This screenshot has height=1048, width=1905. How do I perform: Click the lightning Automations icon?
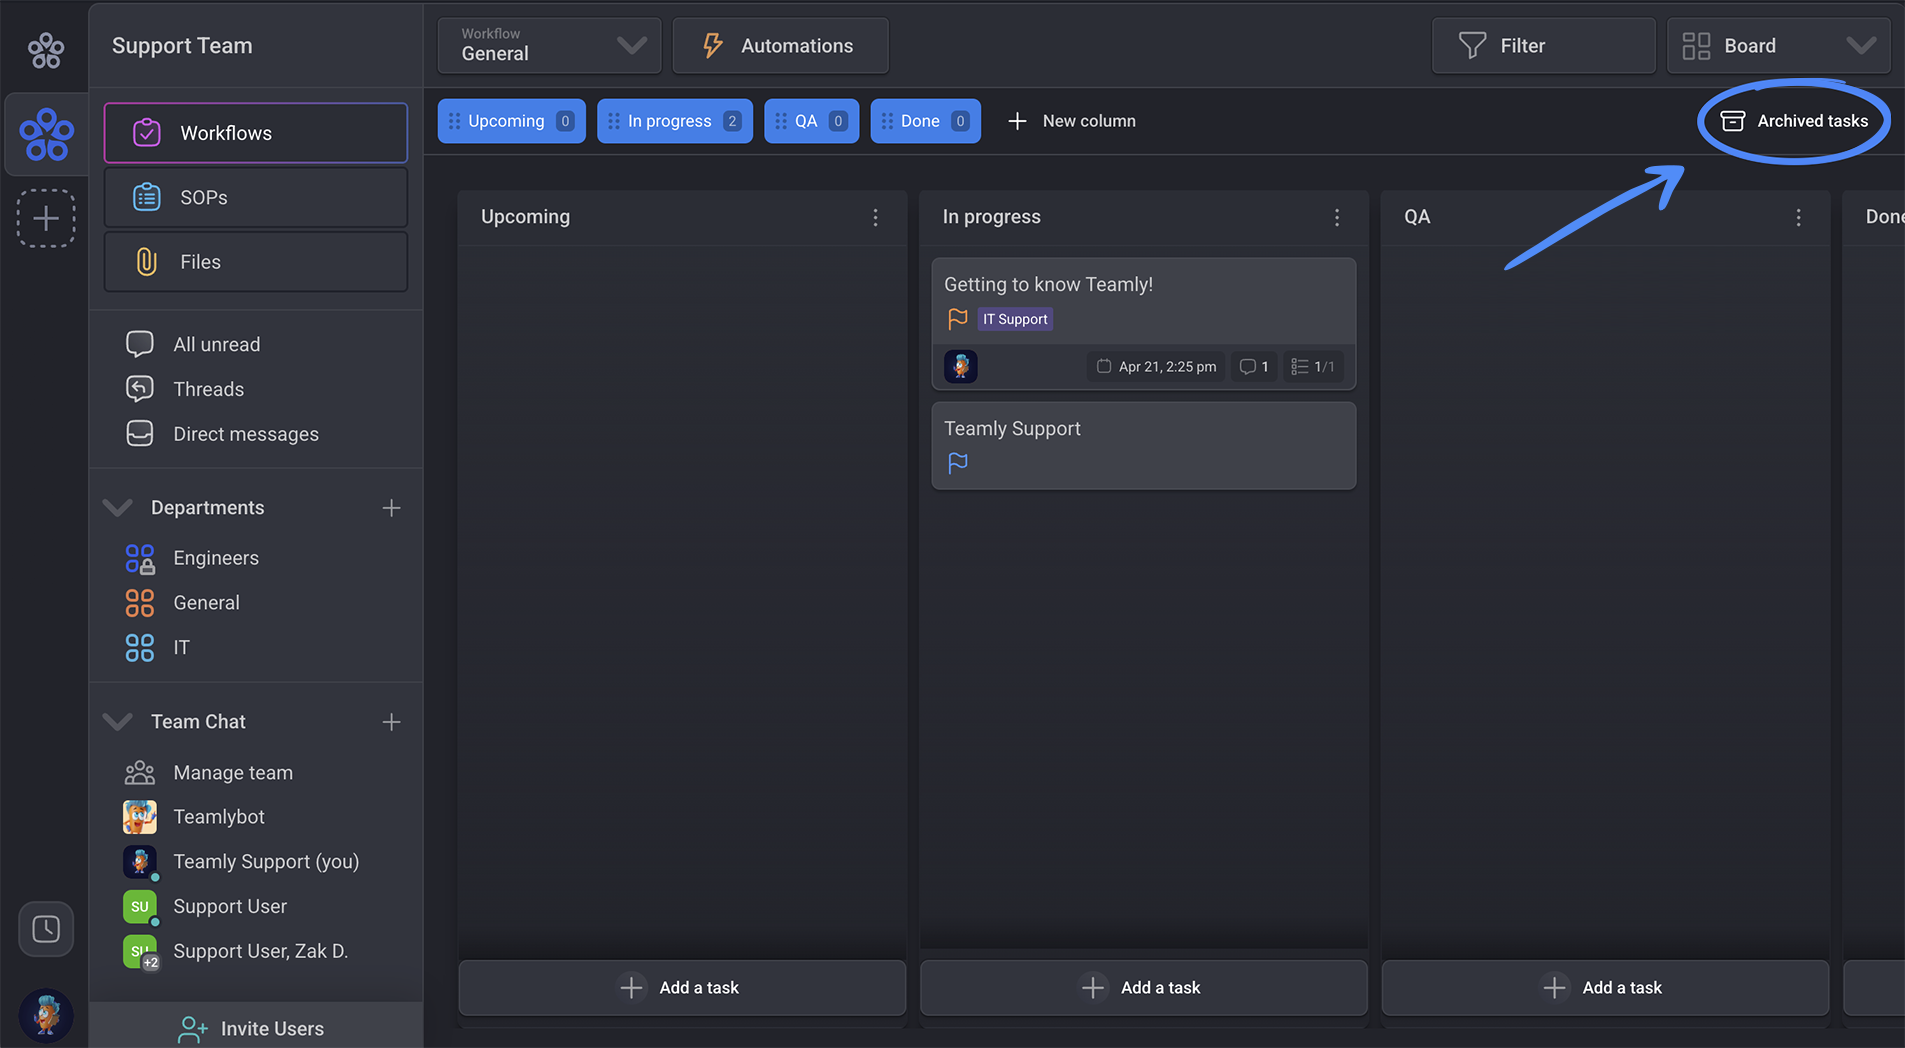tap(712, 45)
